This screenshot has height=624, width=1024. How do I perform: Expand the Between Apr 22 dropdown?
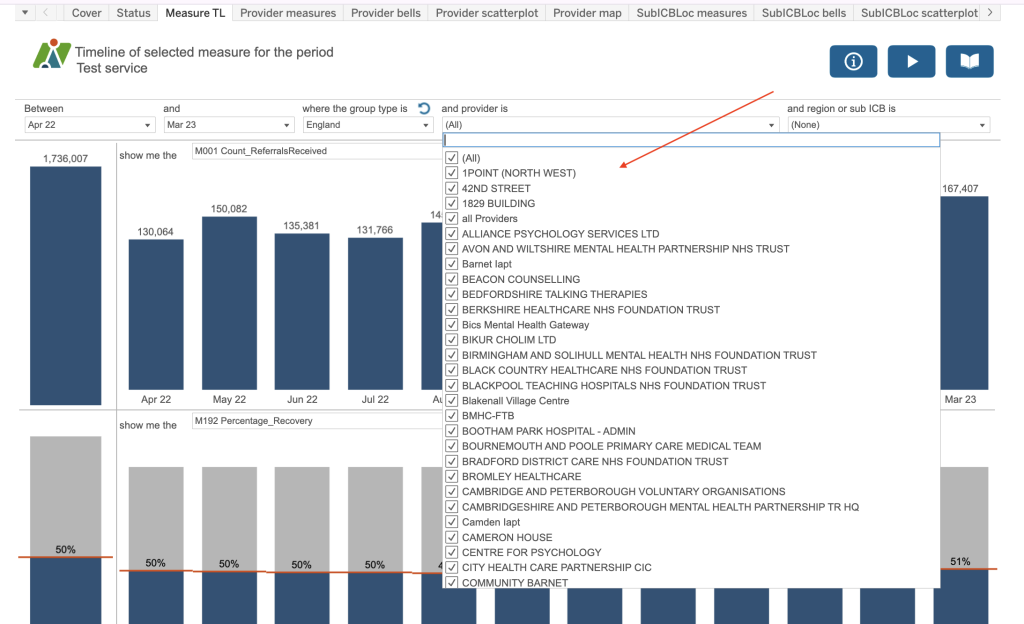(90, 125)
